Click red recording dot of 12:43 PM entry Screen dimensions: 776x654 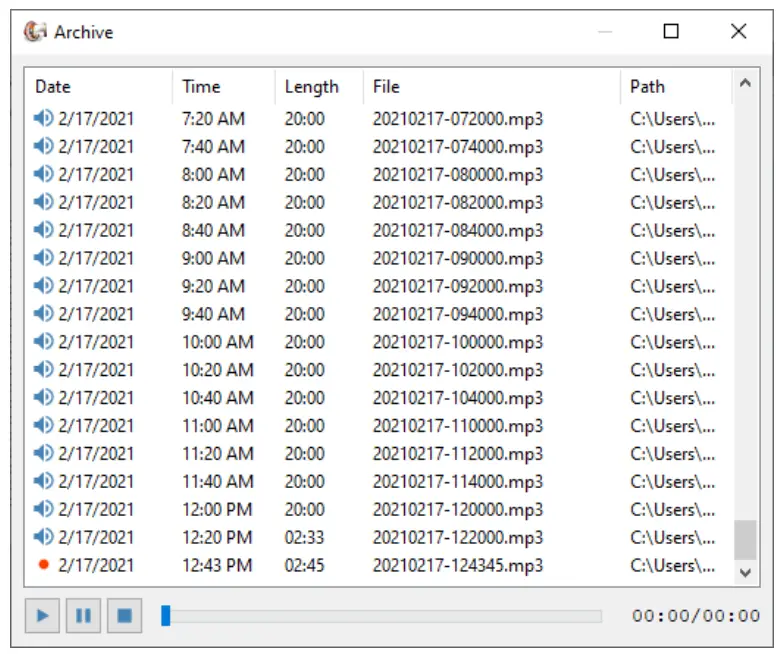coord(44,564)
